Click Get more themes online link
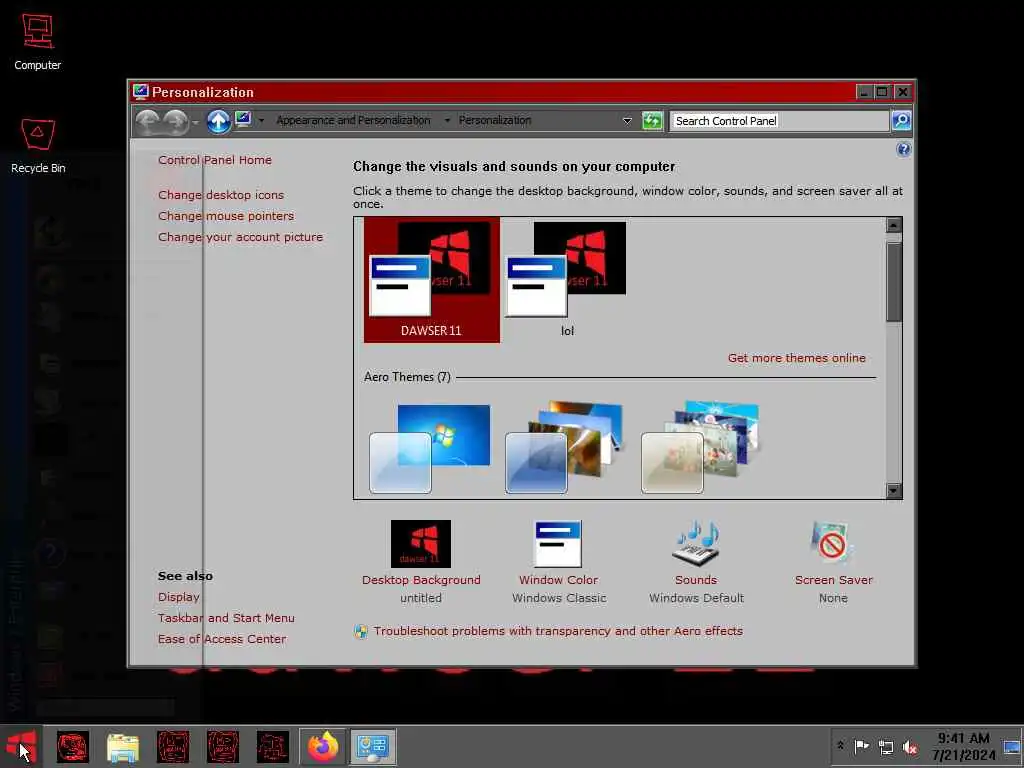Screen dimensions: 1024x768 pos(797,358)
